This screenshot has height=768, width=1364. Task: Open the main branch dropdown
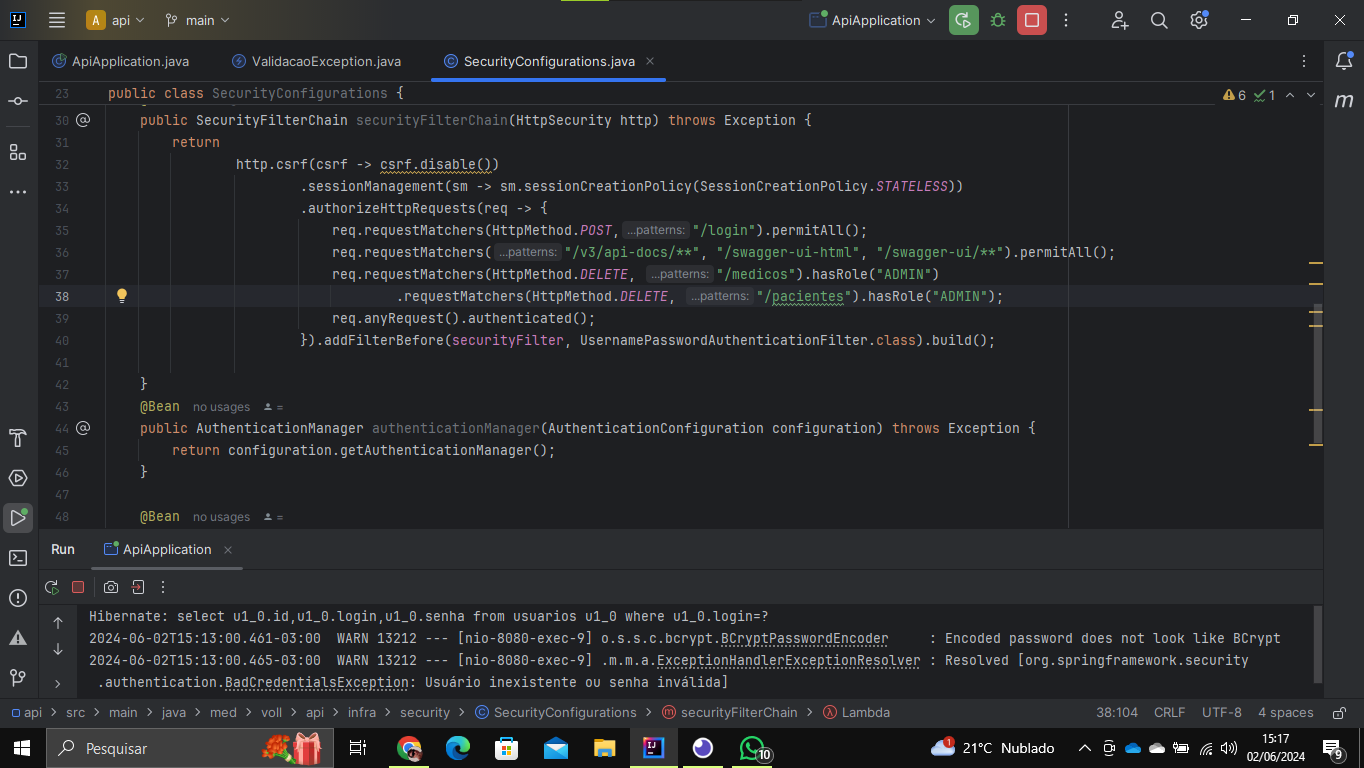point(197,20)
